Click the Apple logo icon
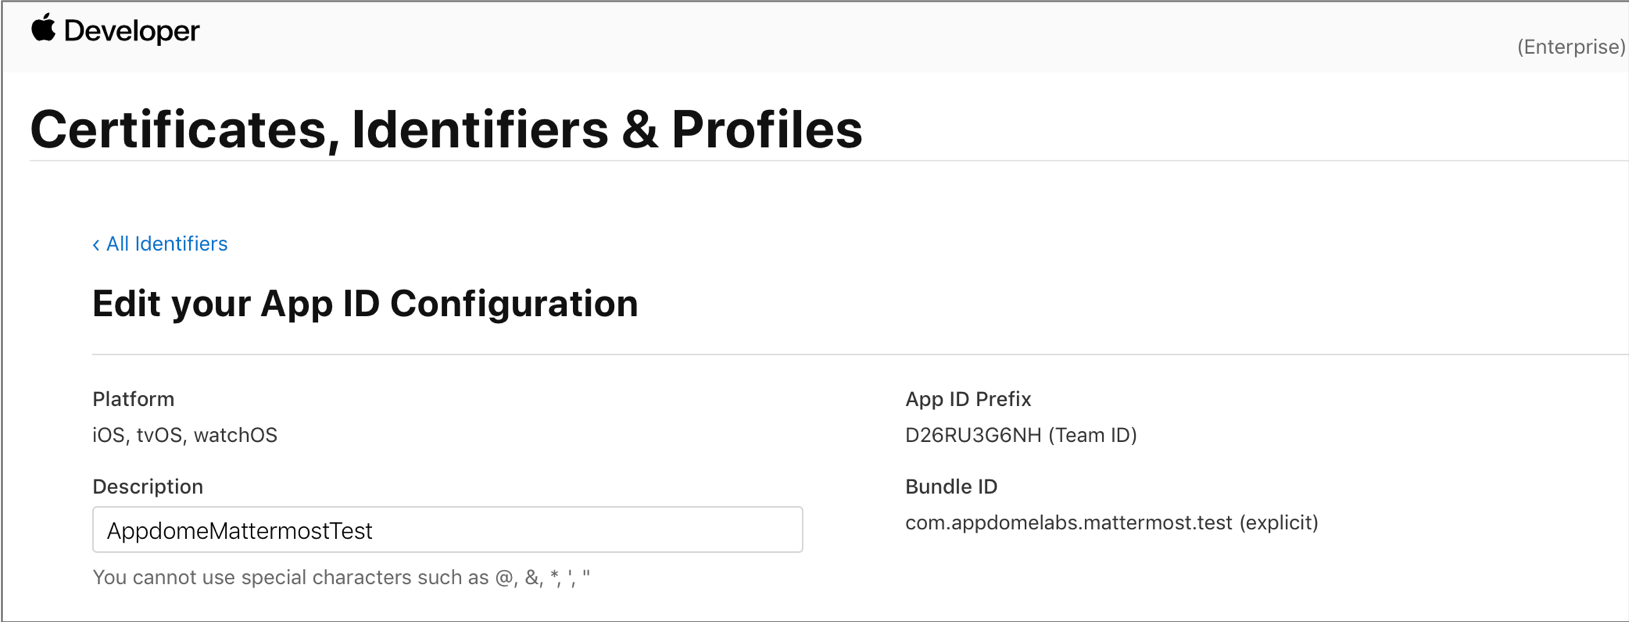The width and height of the screenshot is (1629, 622). pos(43,28)
